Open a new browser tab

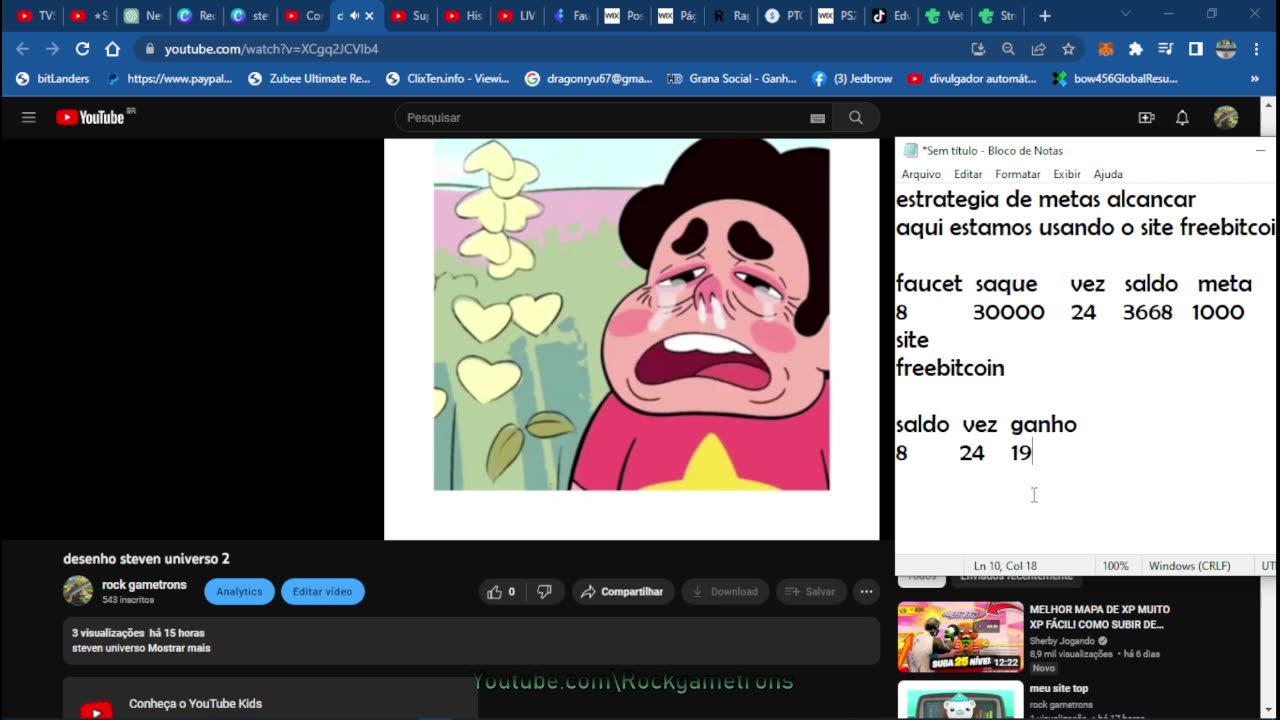coord(1044,16)
